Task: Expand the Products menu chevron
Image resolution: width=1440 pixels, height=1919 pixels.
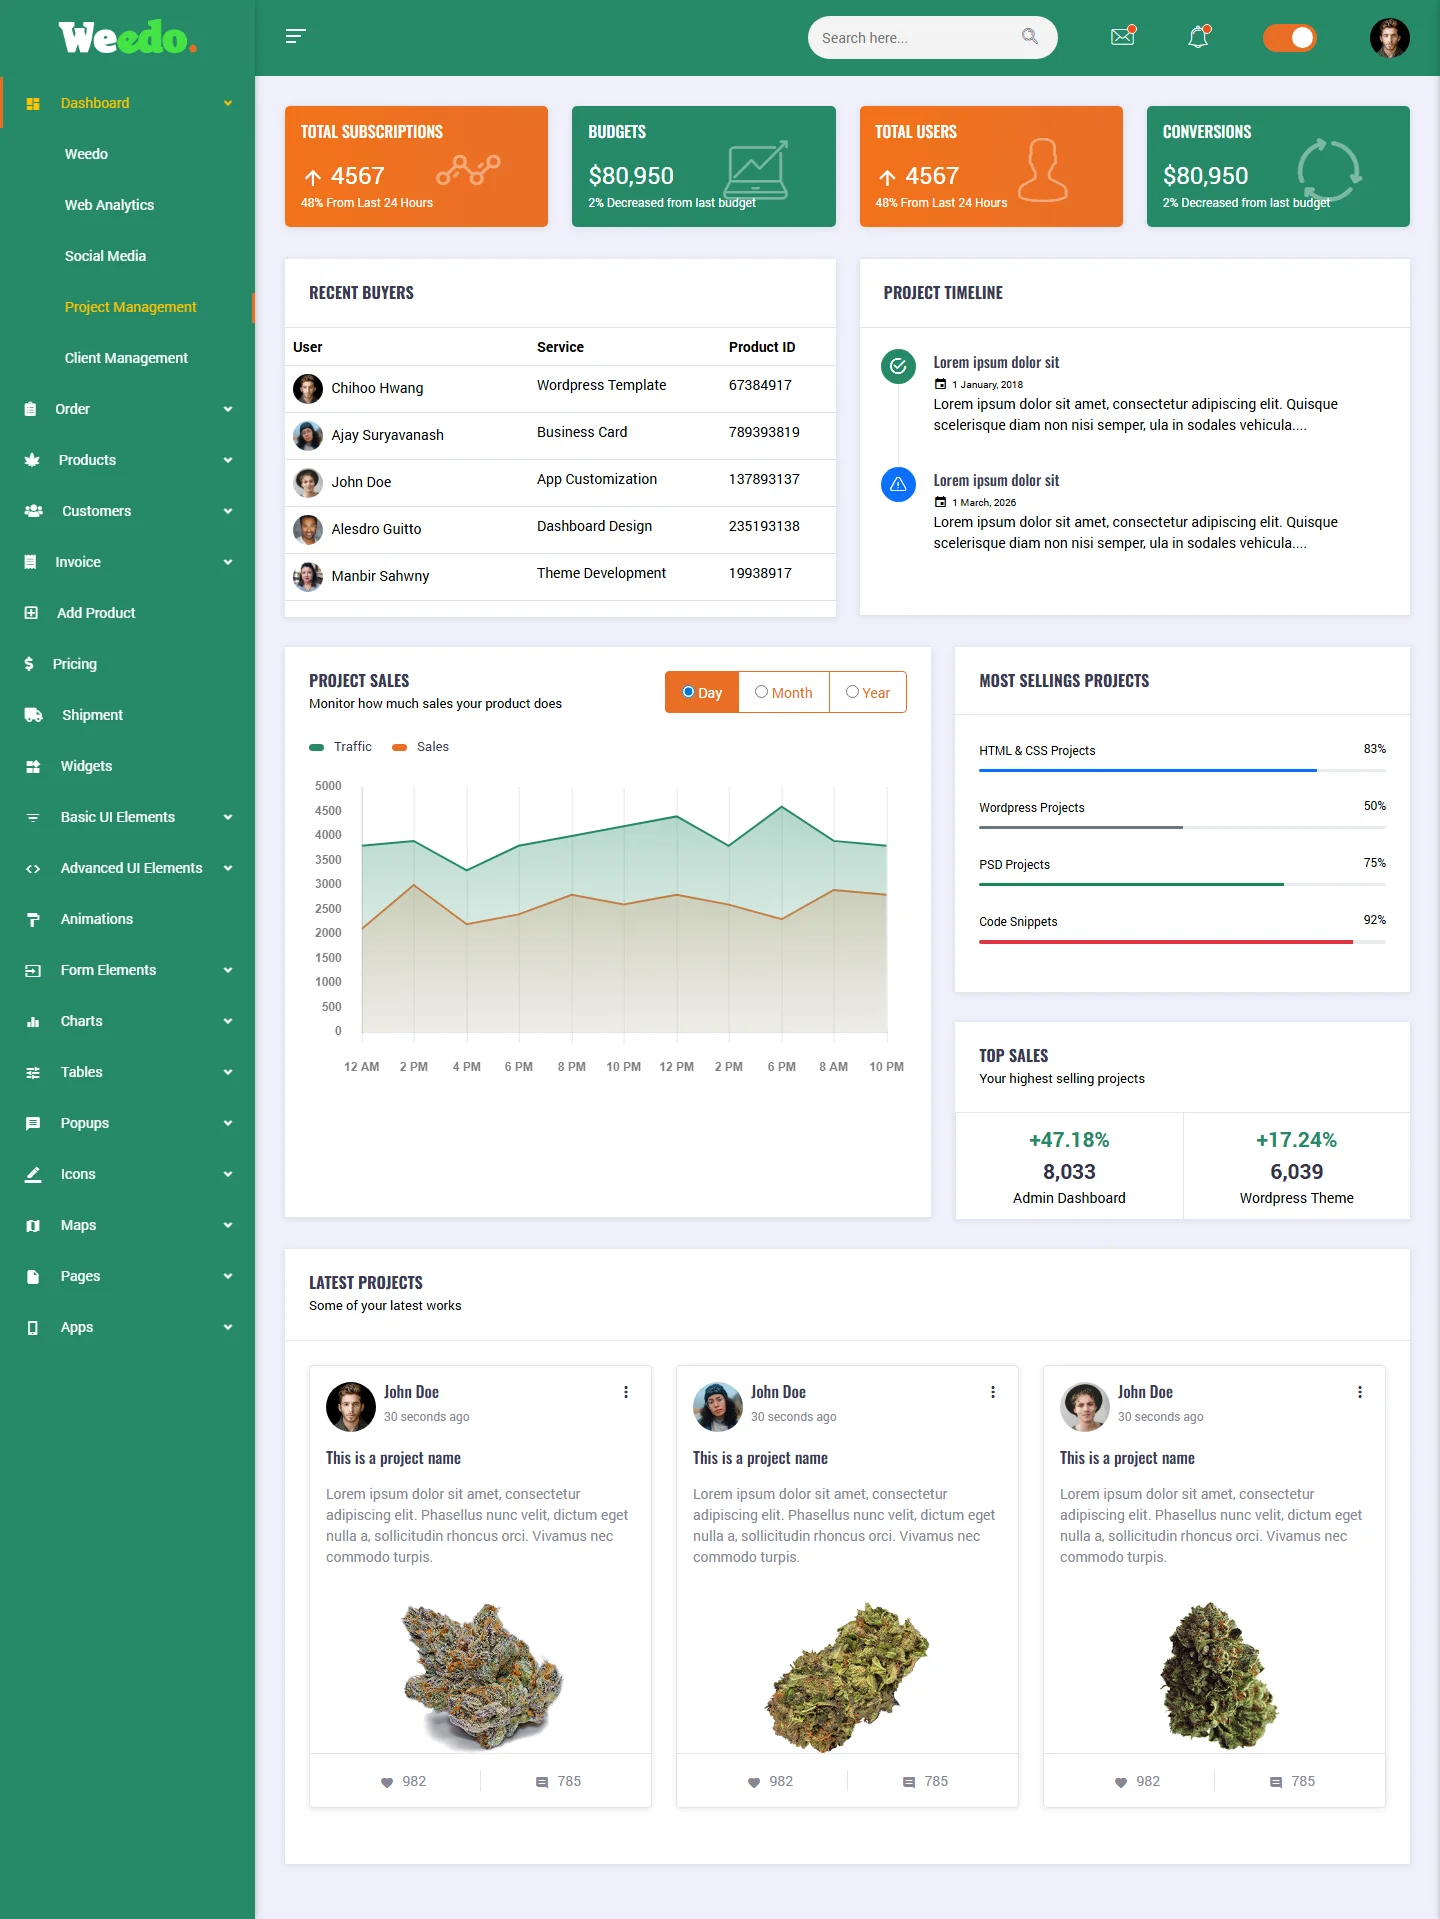Action: coord(228,460)
